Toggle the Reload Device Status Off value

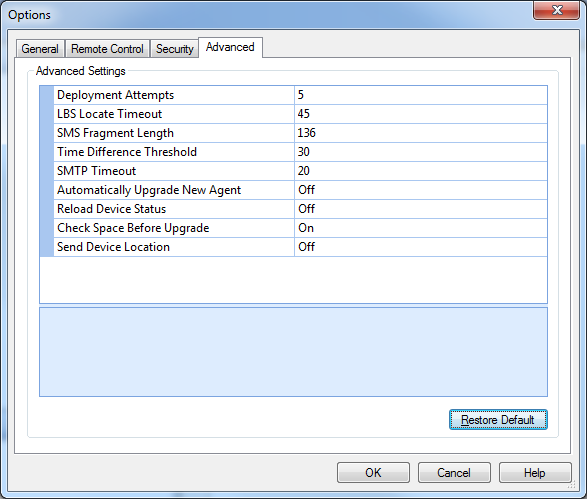pos(421,209)
